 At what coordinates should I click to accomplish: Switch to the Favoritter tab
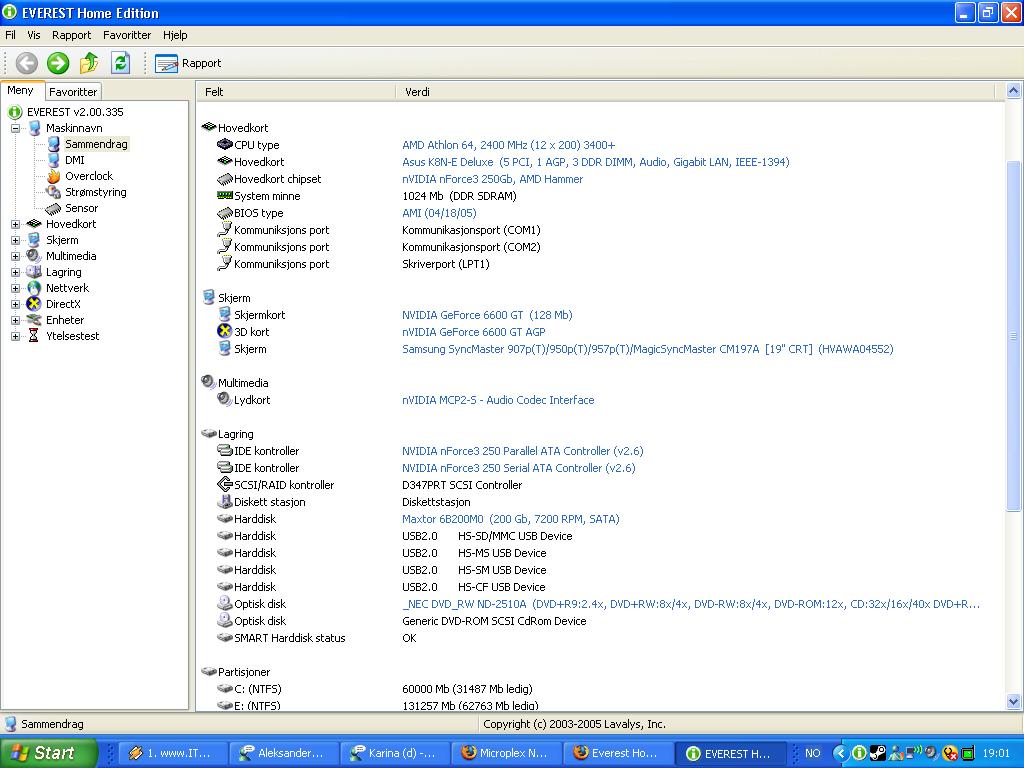[x=73, y=92]
